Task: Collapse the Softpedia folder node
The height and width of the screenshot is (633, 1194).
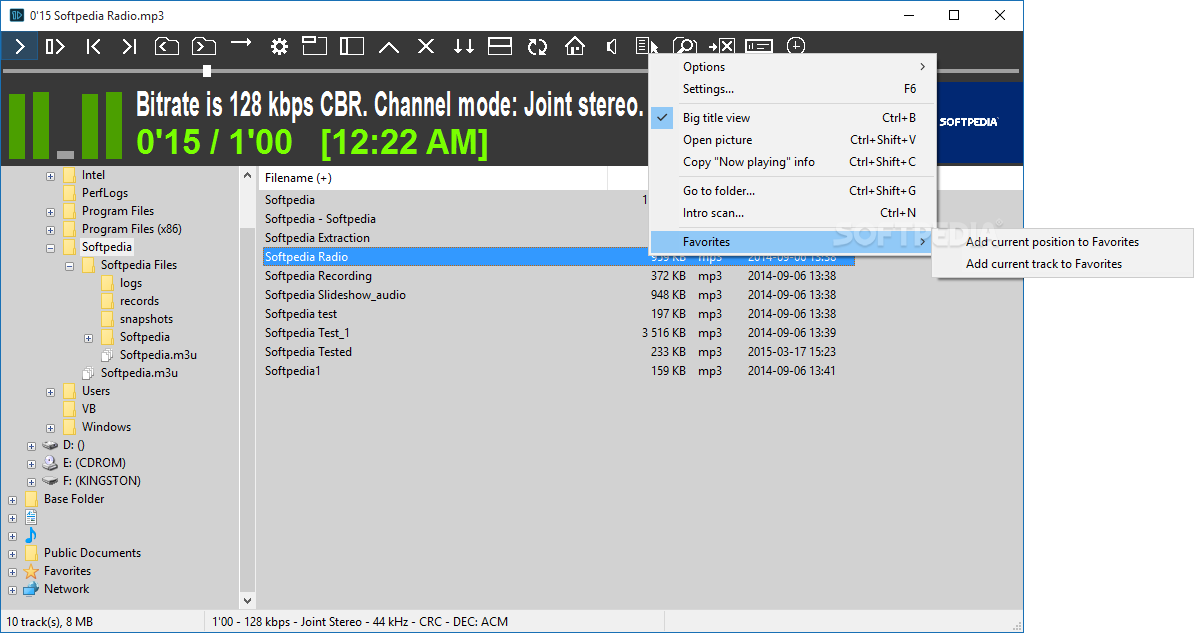Action: pyautogui.click(x=50, y=248)
